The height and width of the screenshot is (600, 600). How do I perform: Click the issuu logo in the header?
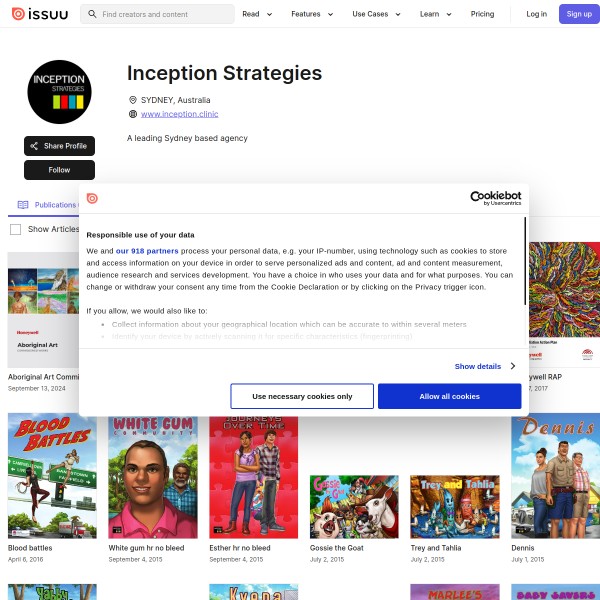click(x=40, y=14)
